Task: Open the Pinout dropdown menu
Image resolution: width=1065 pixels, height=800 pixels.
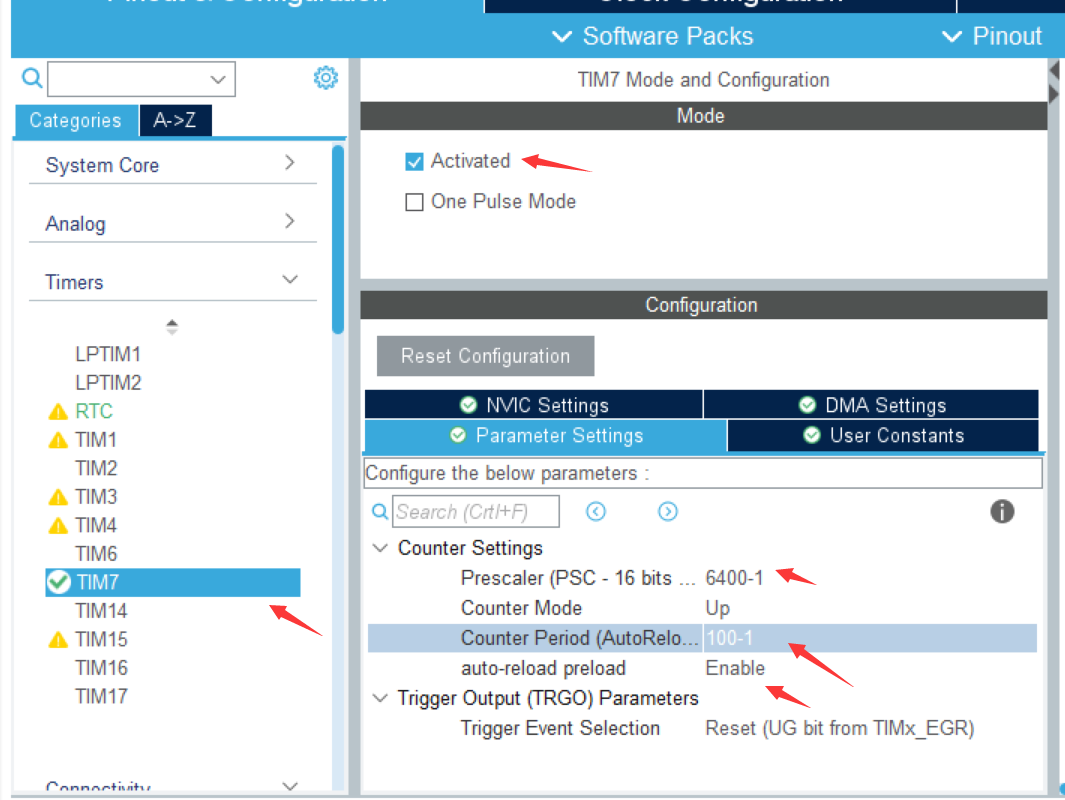Action: coord(992,36)
